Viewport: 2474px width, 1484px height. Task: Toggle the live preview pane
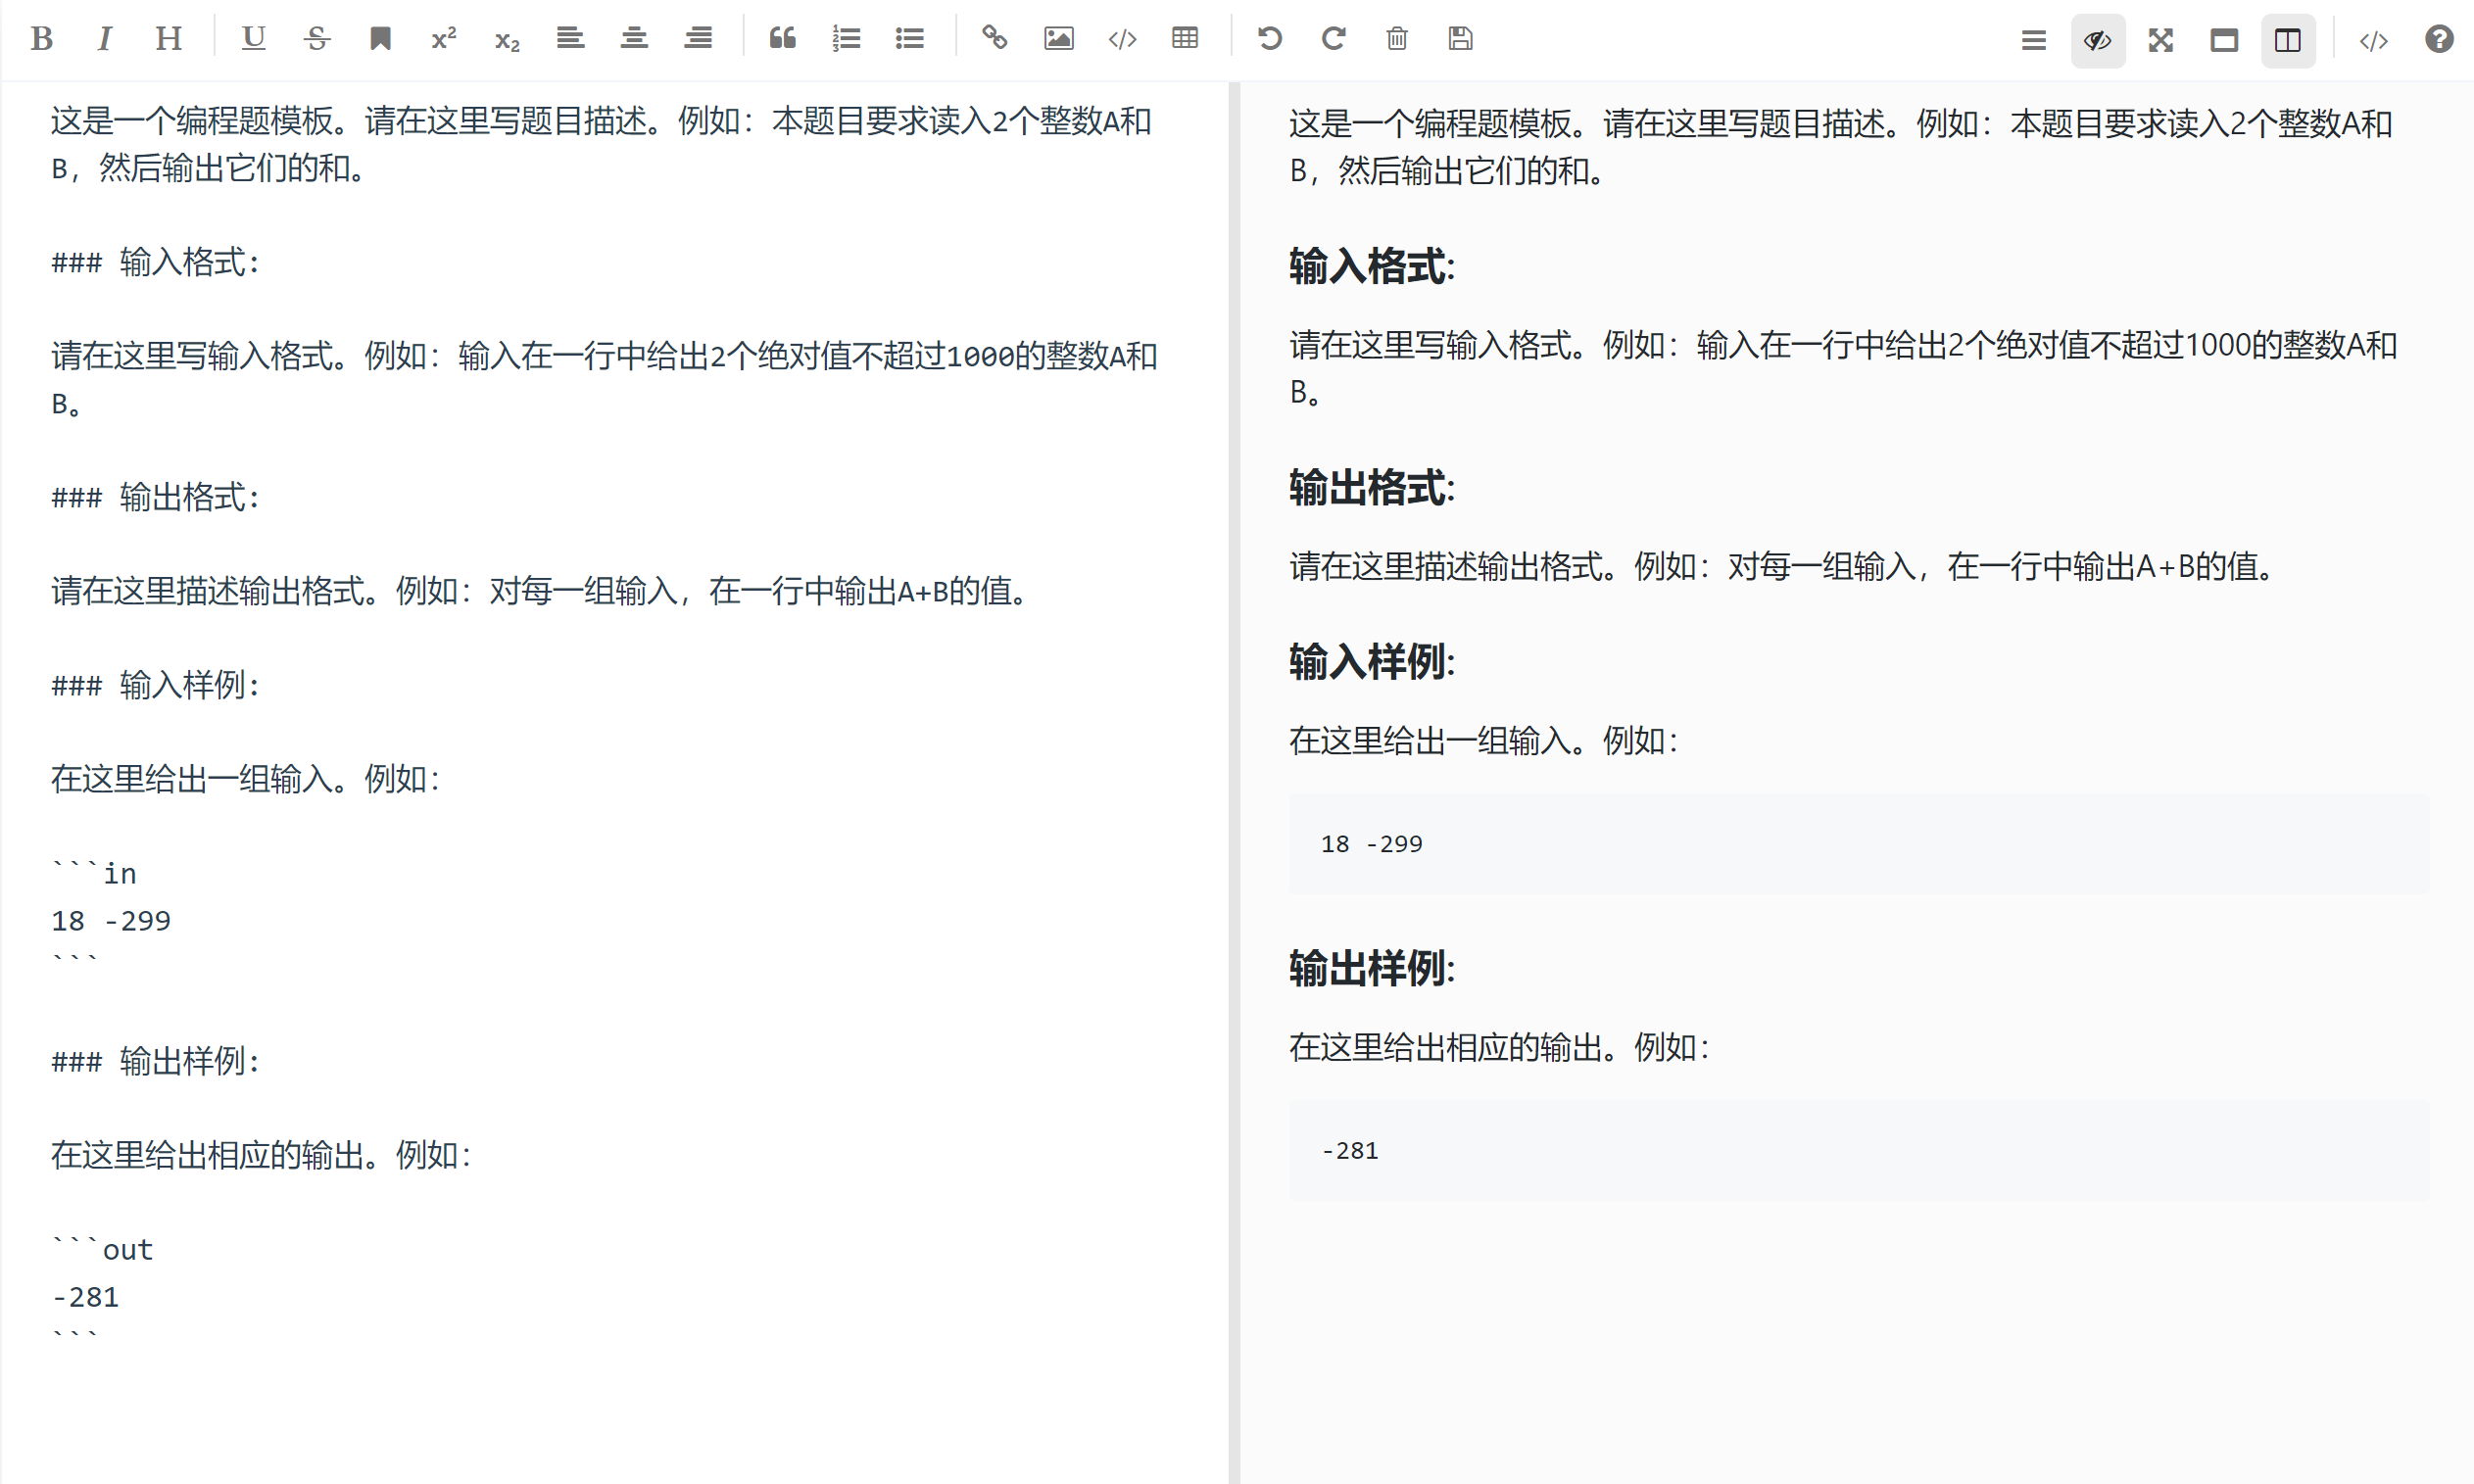[x=2097, y=40]
